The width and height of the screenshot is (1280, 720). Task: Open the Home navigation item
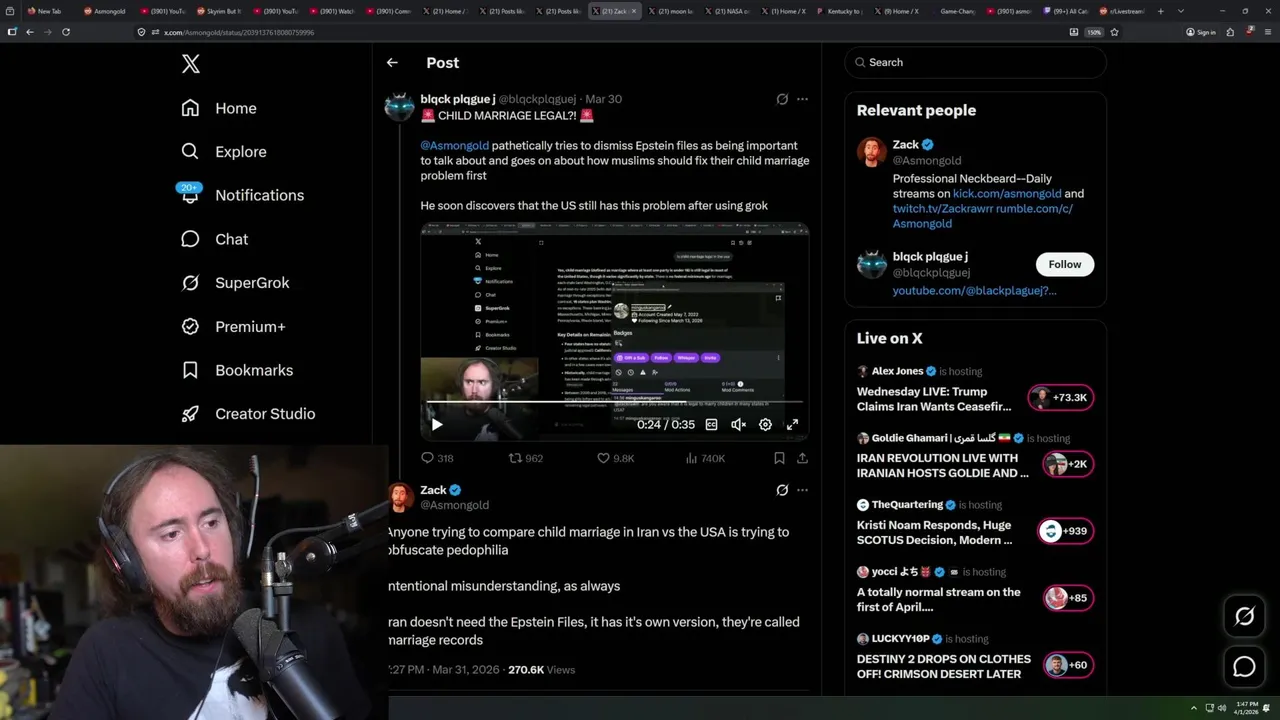[x=219, y=108]
